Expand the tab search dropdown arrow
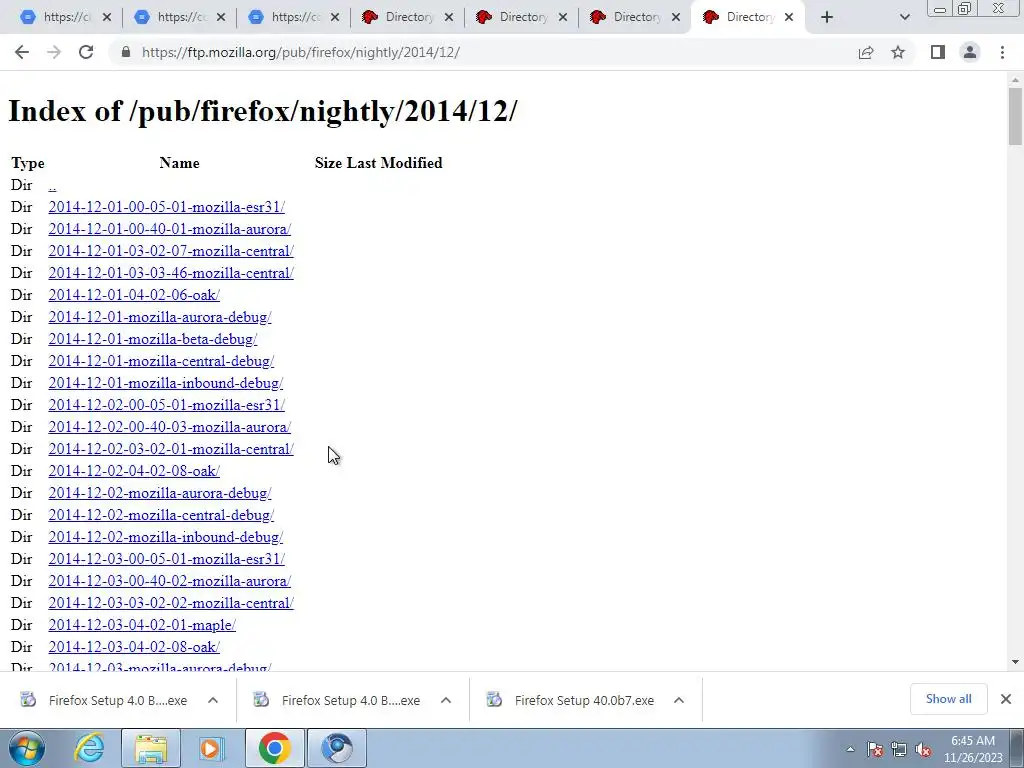 click(904, 18)
